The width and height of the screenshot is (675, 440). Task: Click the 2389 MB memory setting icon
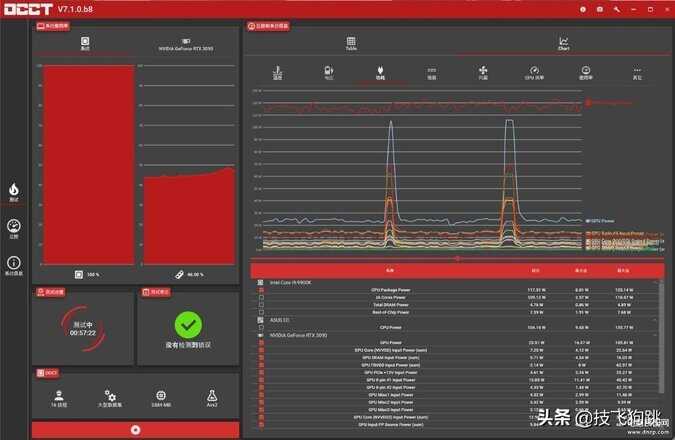161,399
